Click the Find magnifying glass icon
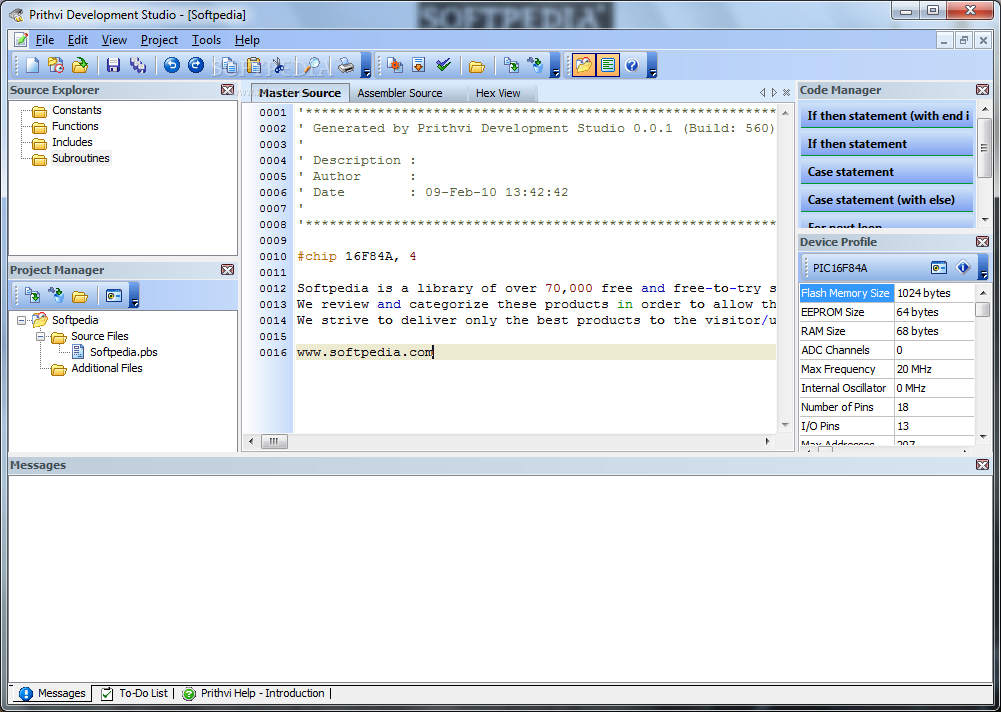 coord(312,65)
